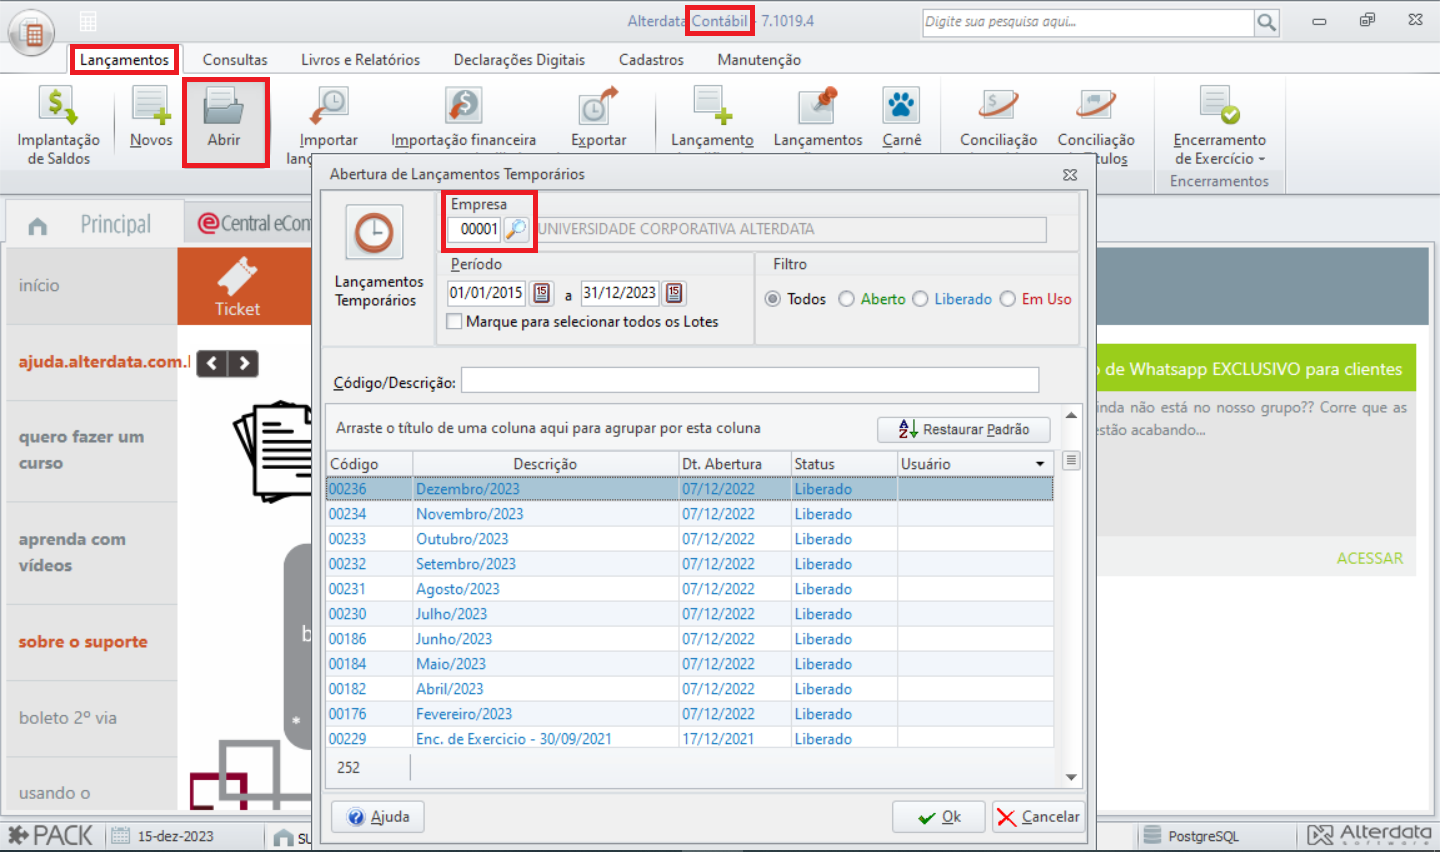
Task: Click the Ok button in the dialog
Action: [x=939, y=817]
